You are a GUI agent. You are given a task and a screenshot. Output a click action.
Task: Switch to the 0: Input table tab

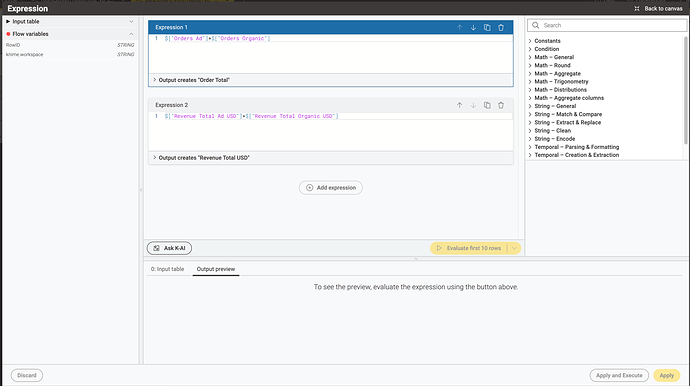click(167, 269)
